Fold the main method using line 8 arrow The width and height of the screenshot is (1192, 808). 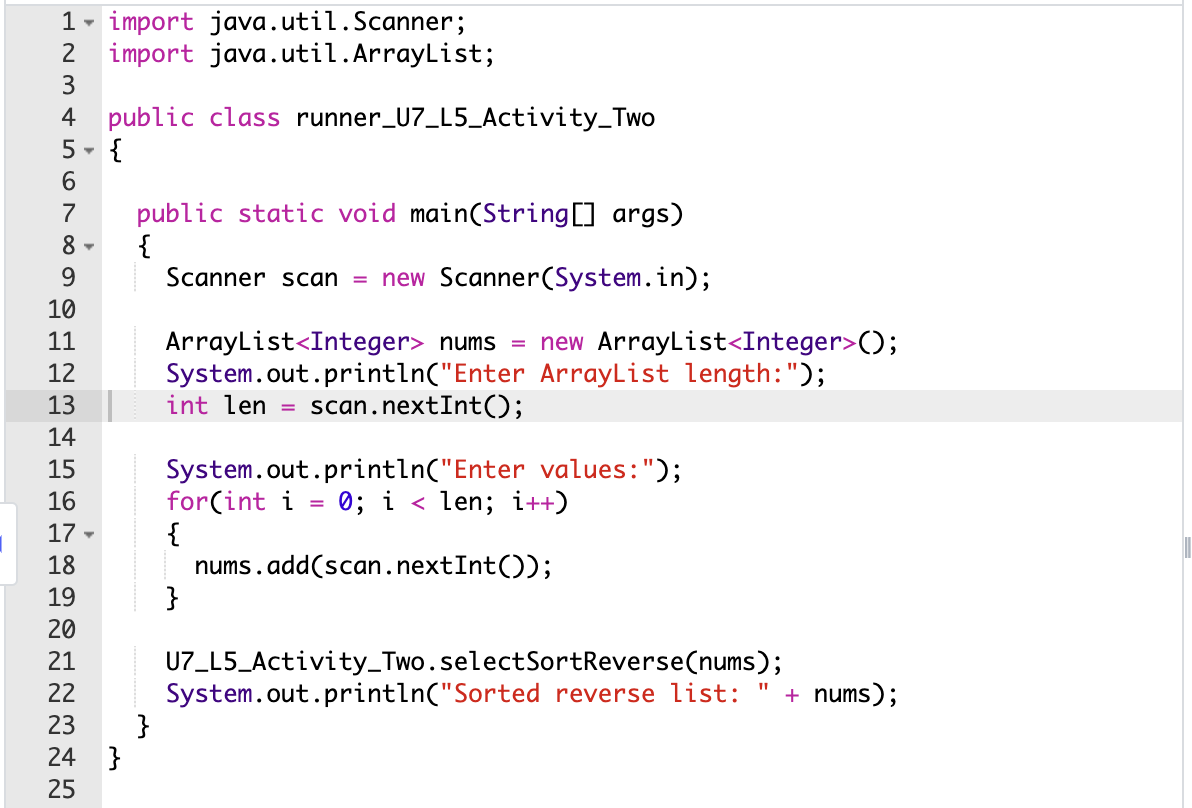88,245
